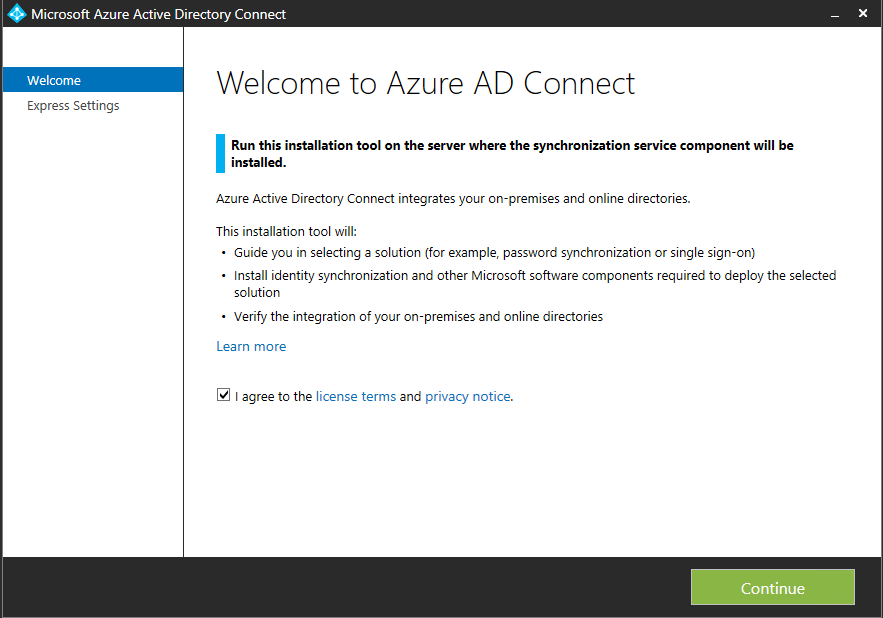Viewport: 883px width, 618px height.
Task: Click the green Continue button
Action: point(773,587)
